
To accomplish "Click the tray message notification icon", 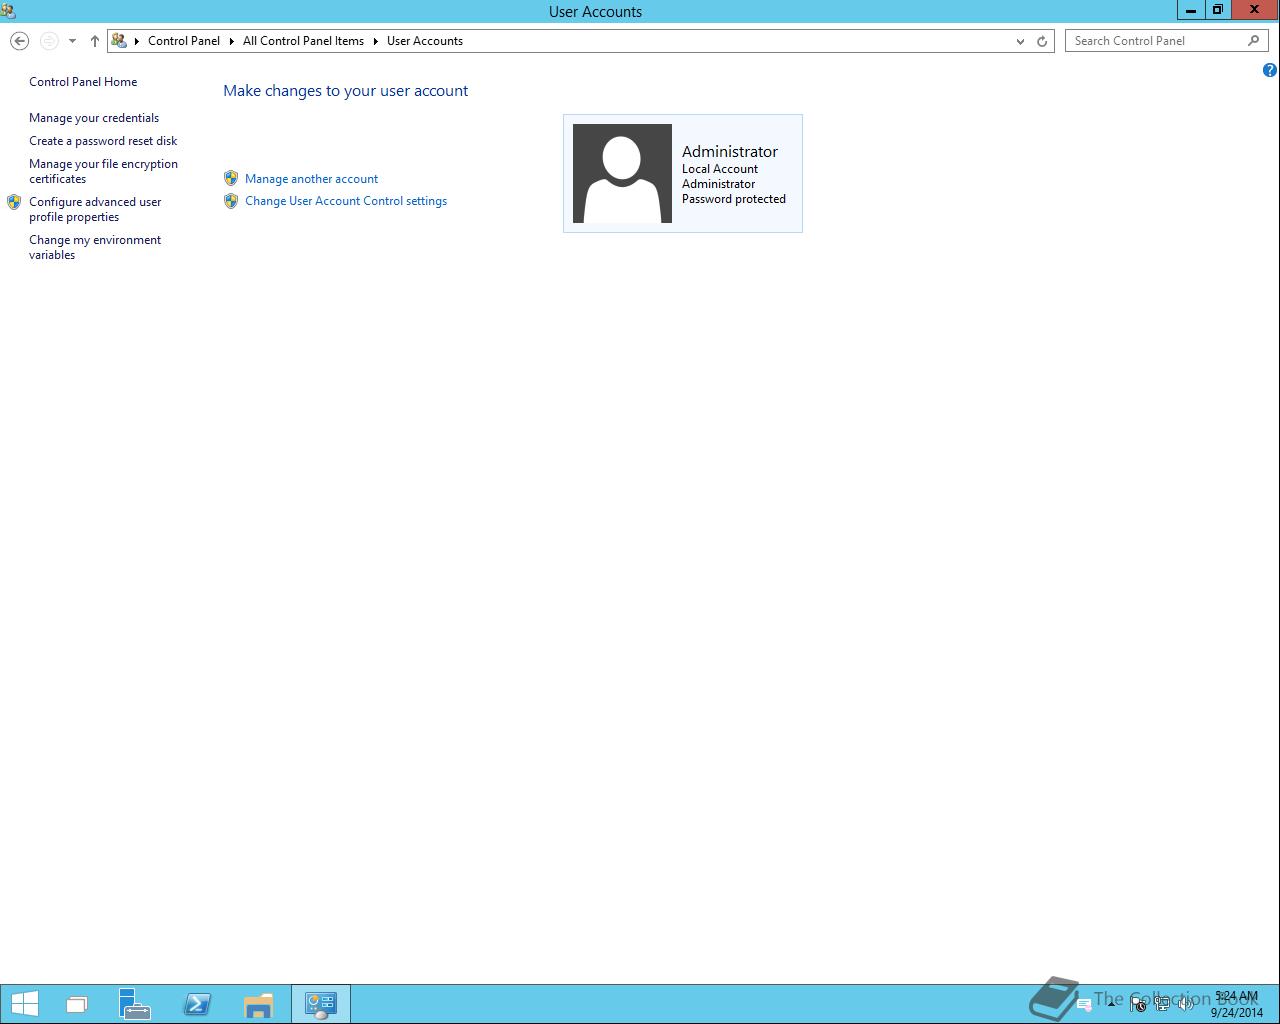I will pyautogui.click(x=1084, y=1005).
